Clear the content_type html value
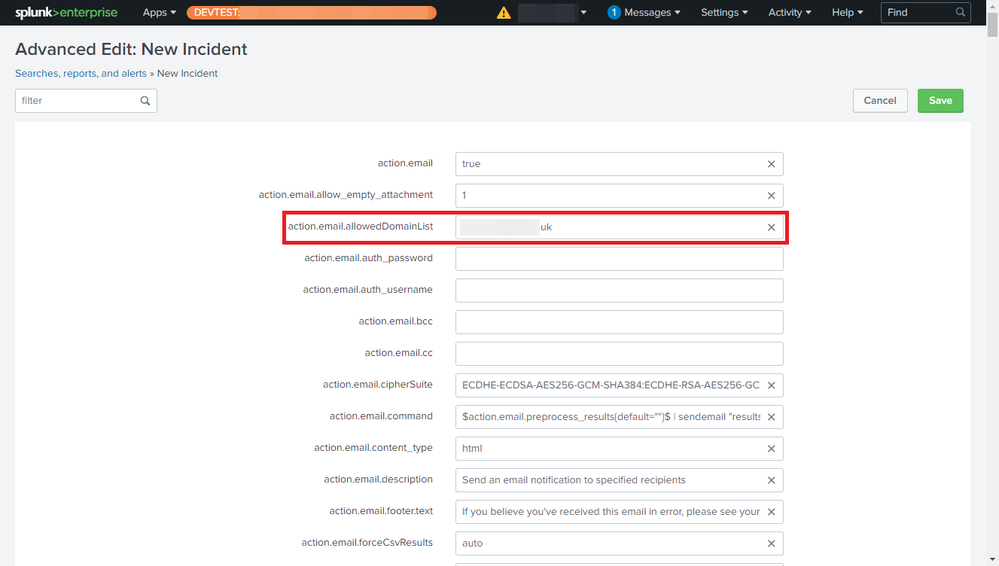 click(x=771, y=449)
